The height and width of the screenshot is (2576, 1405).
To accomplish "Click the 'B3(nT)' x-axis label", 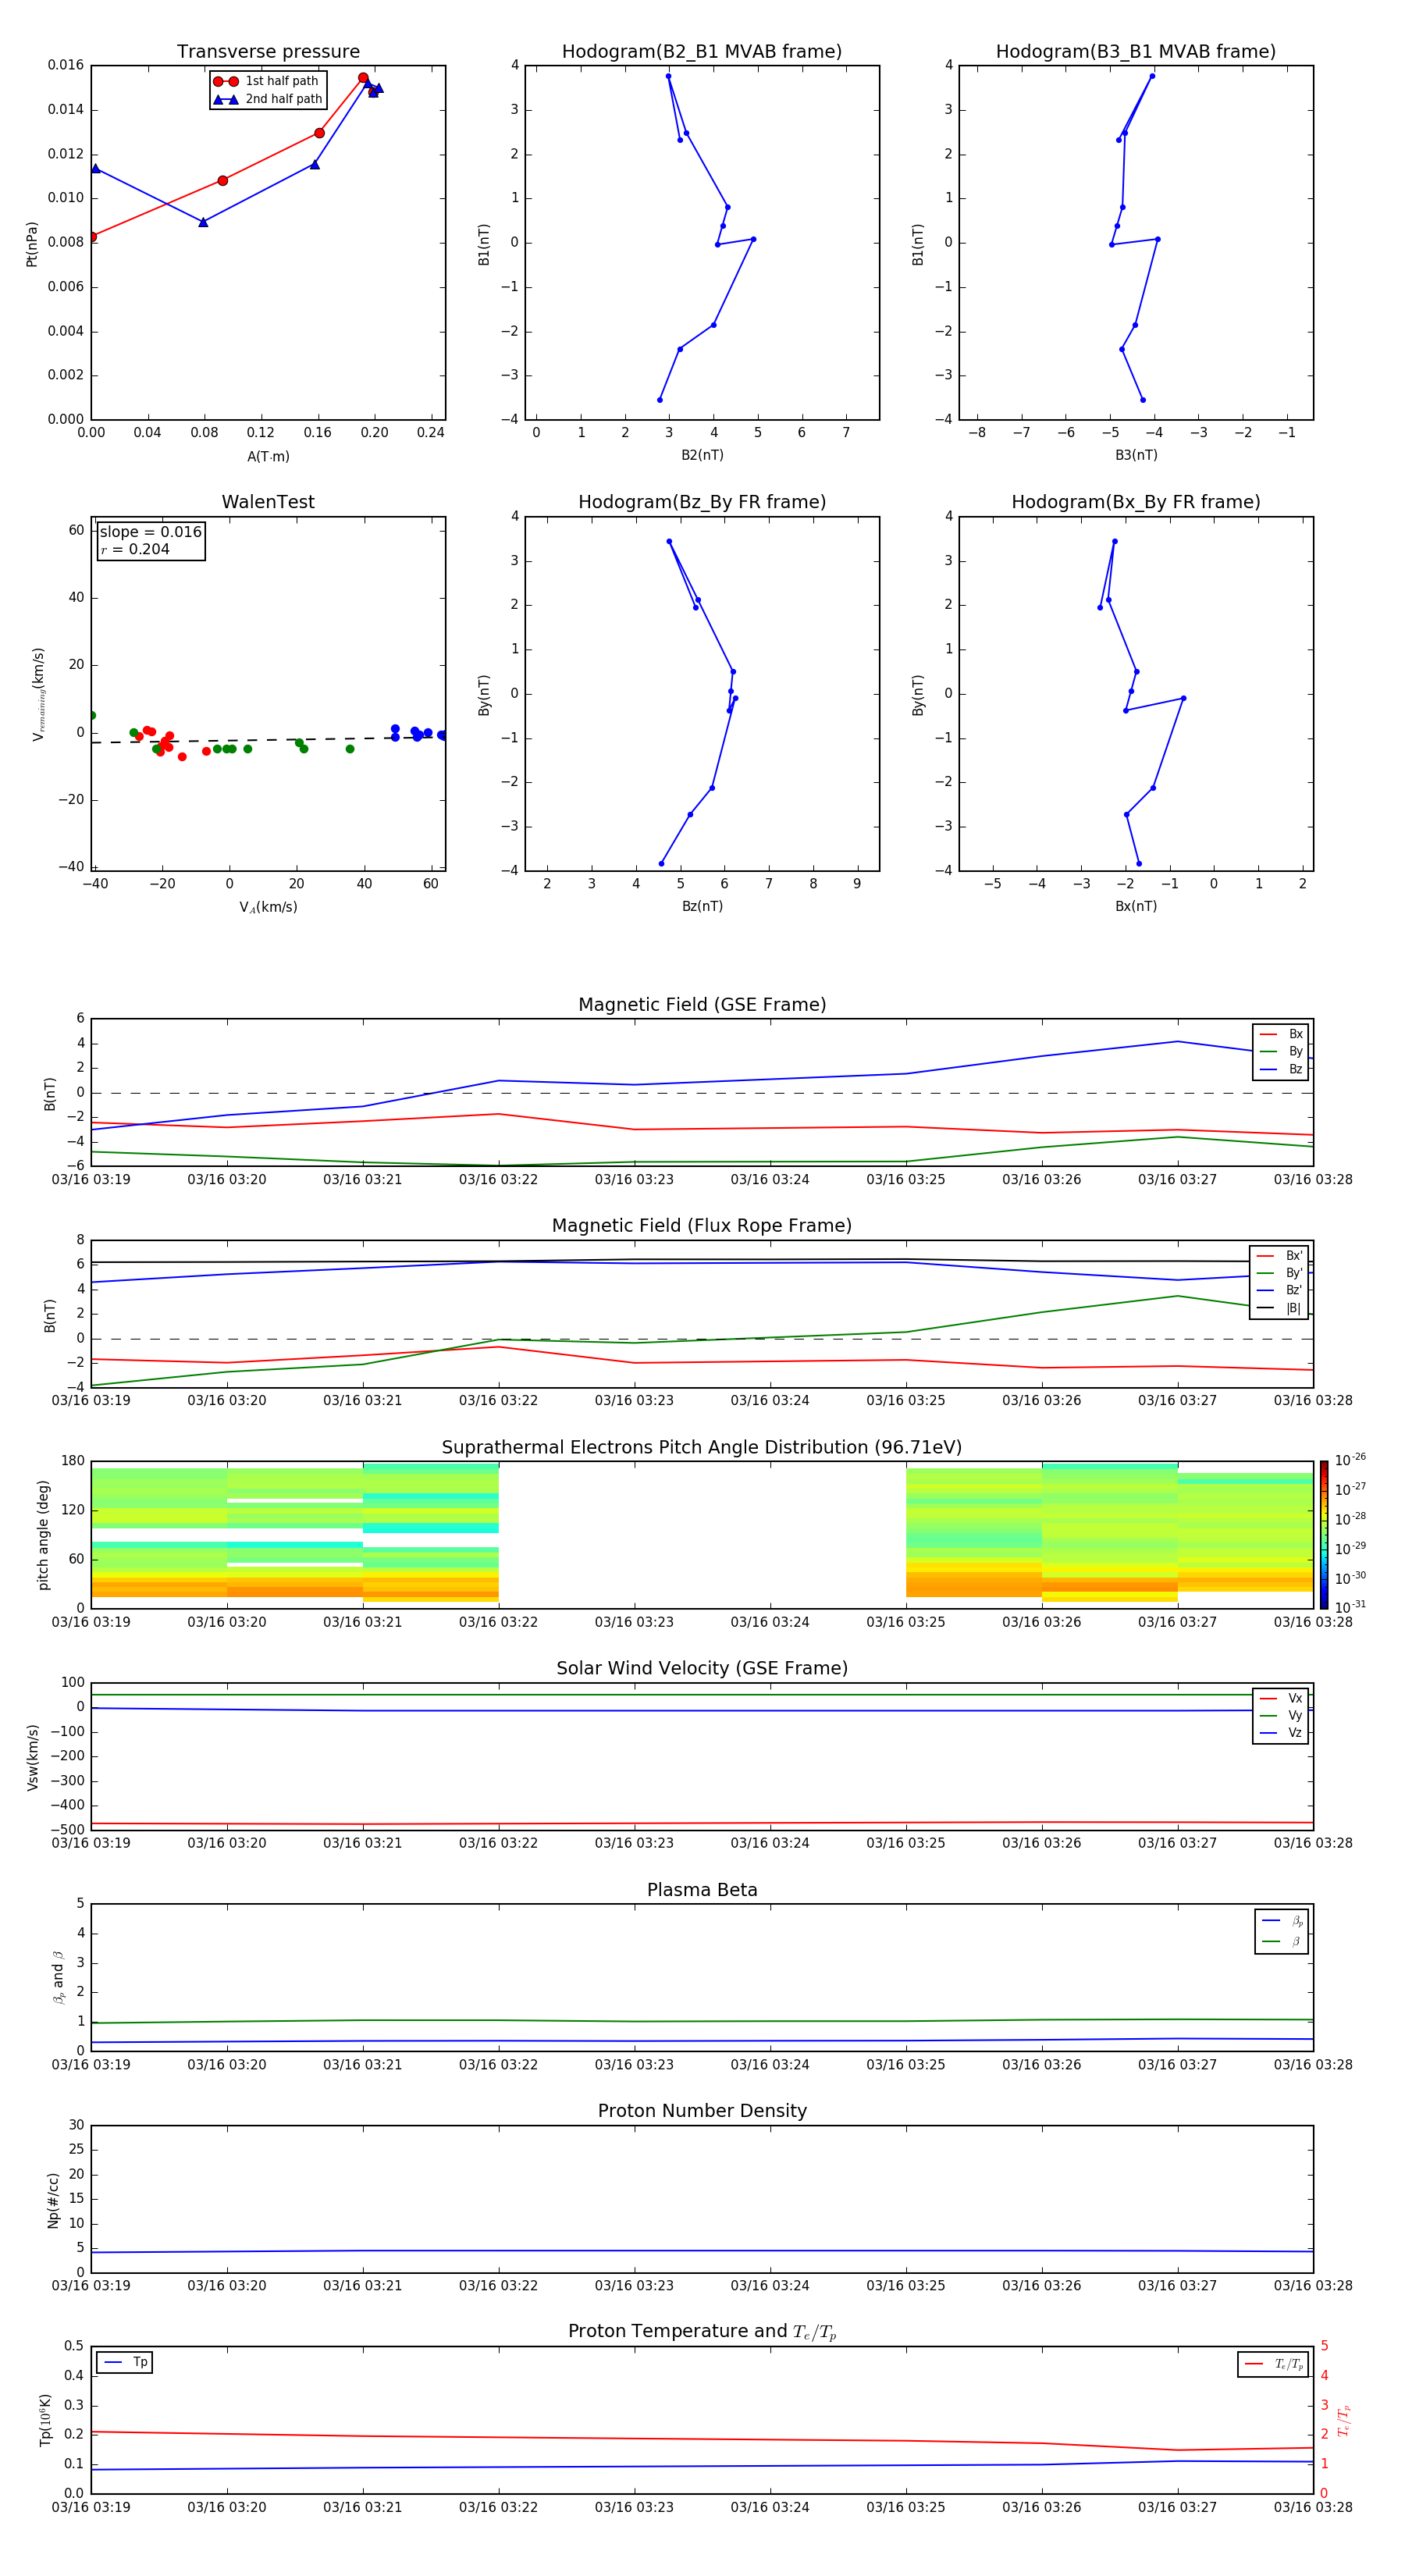I will (x=1136, y=455).
